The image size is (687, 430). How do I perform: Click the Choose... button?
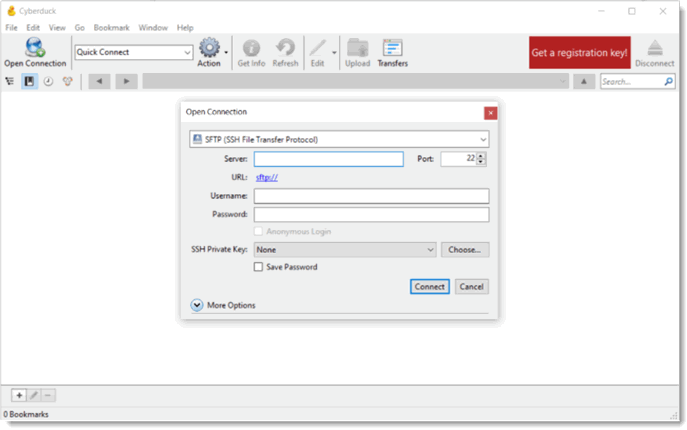click(x=465, y=250)
